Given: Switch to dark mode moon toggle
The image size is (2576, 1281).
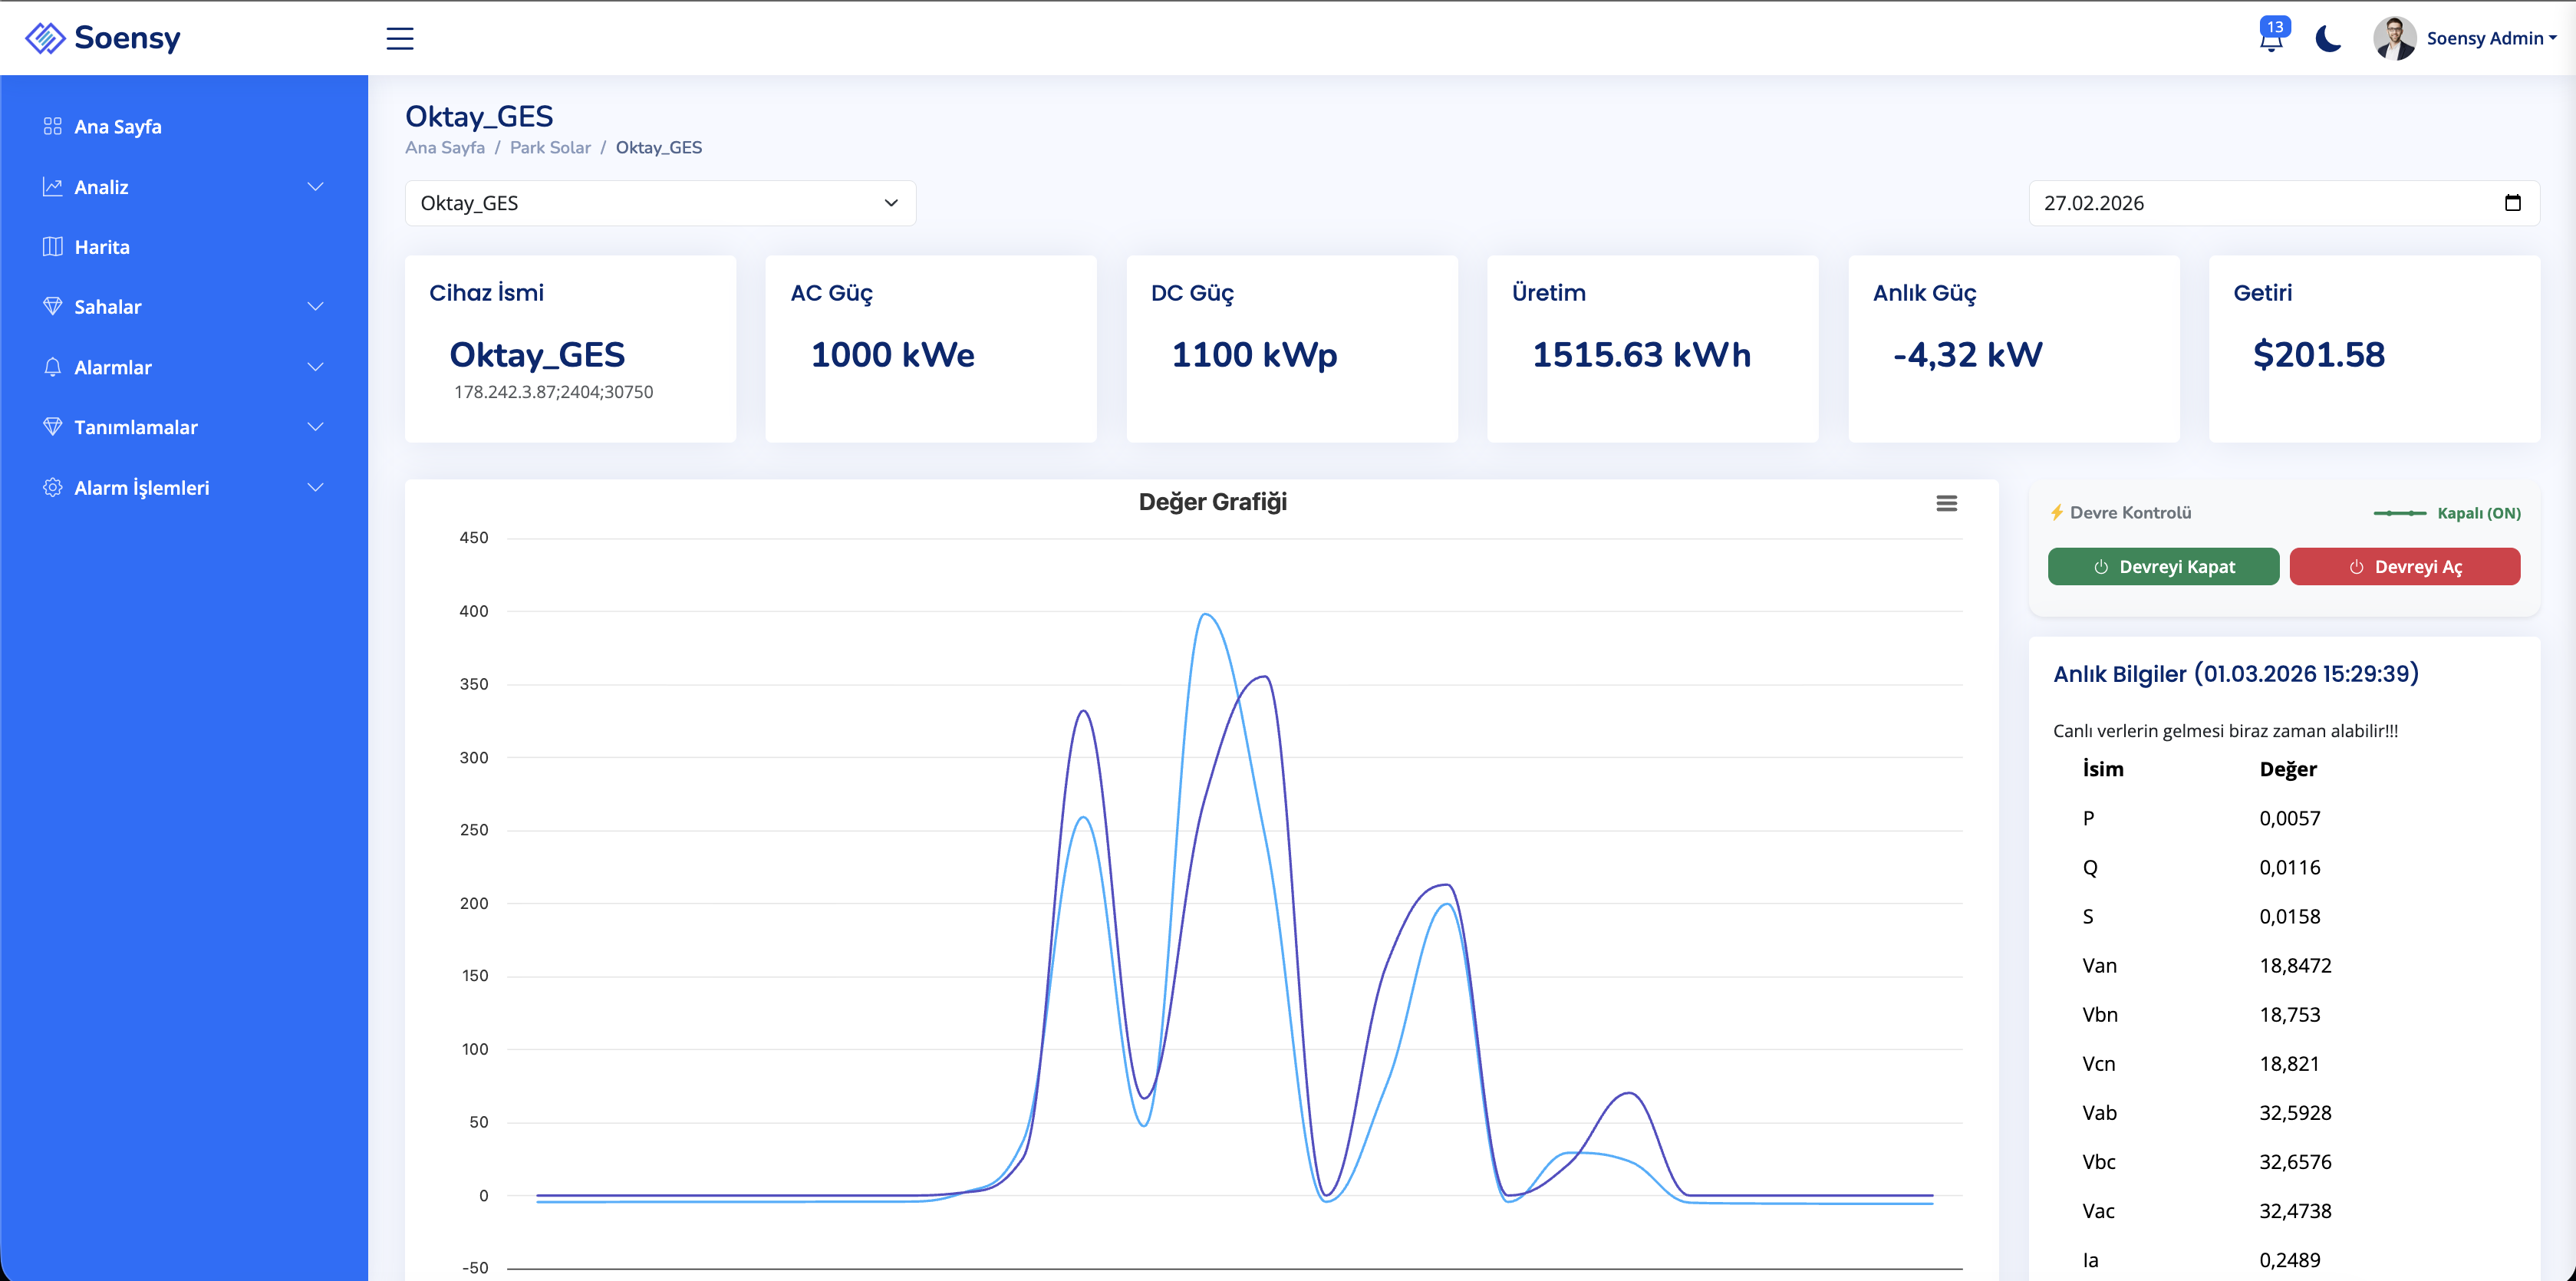Looking at the screenshot, I should click(2328, 39).
